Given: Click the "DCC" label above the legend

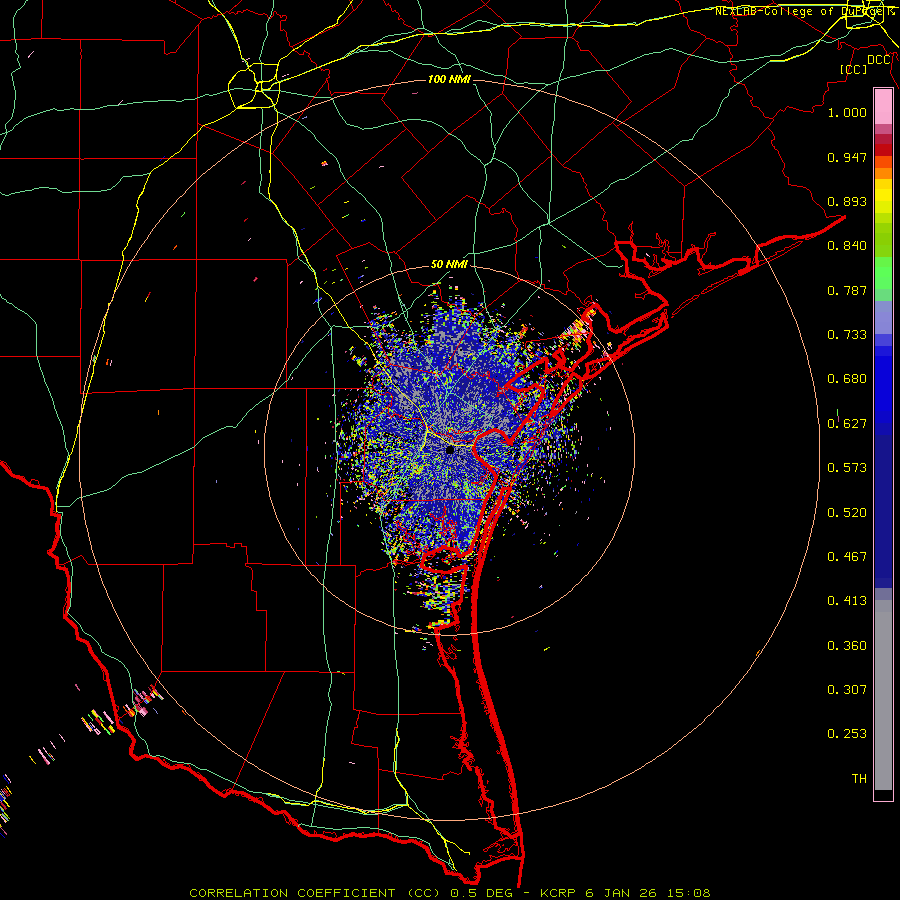Looking at the screenshot, I should 879,60.
